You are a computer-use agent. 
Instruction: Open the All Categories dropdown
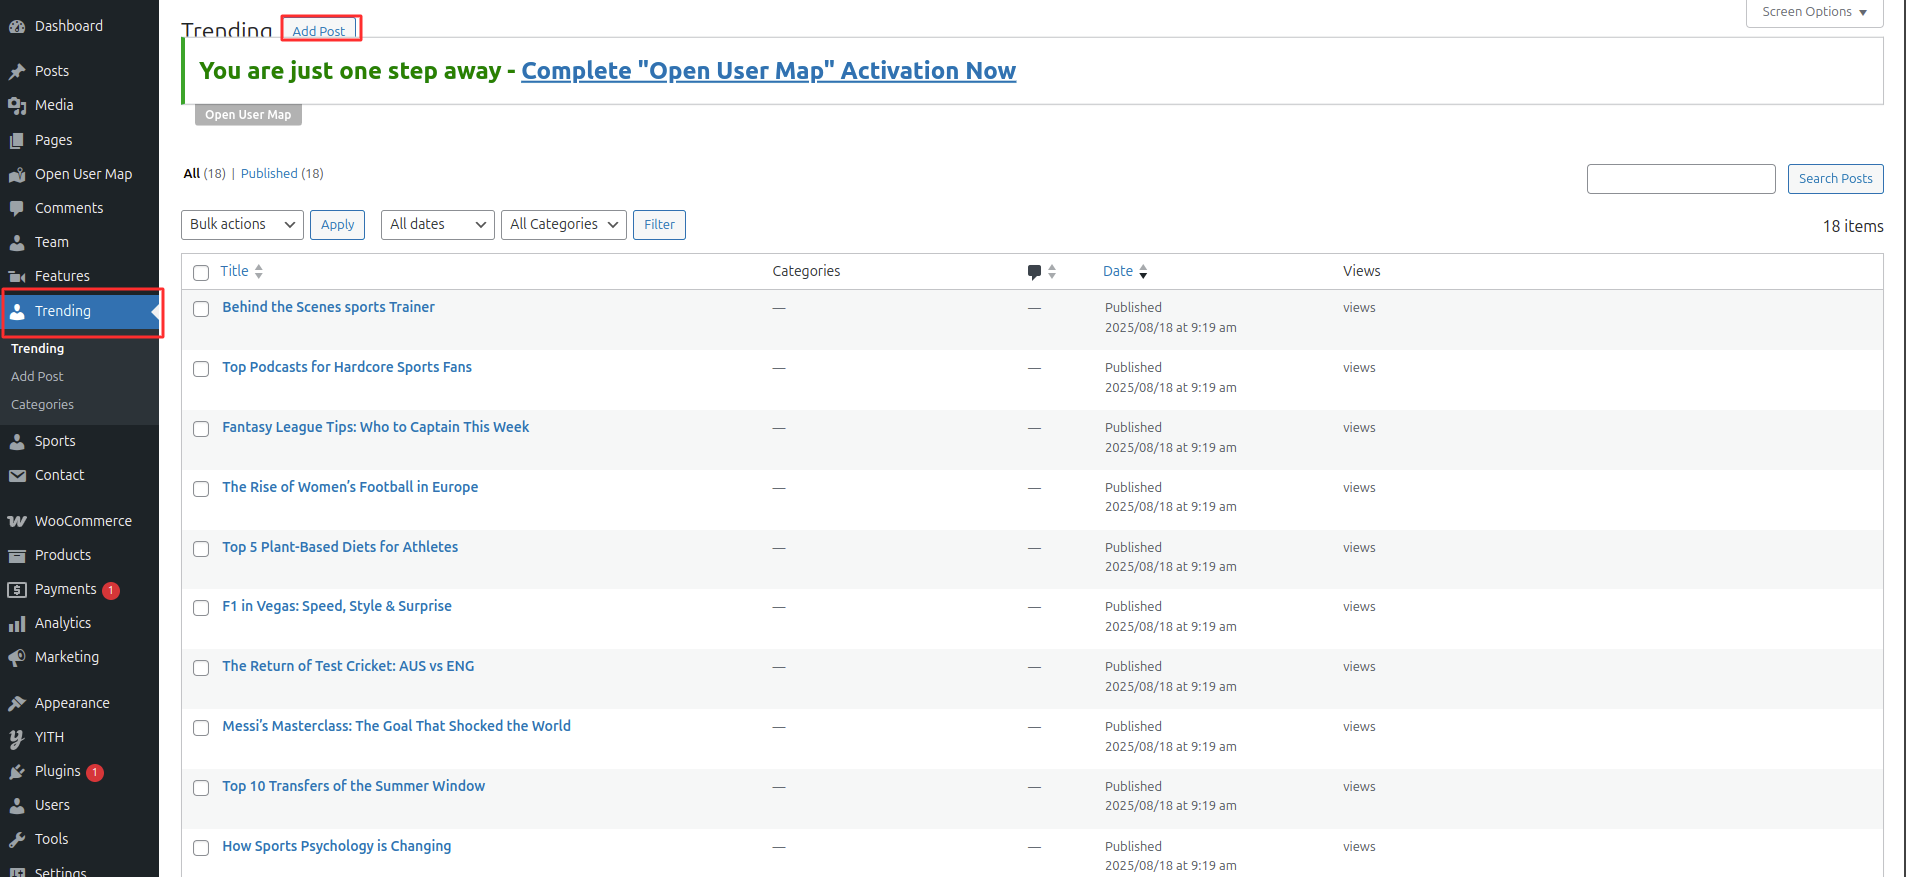(563, 225)
